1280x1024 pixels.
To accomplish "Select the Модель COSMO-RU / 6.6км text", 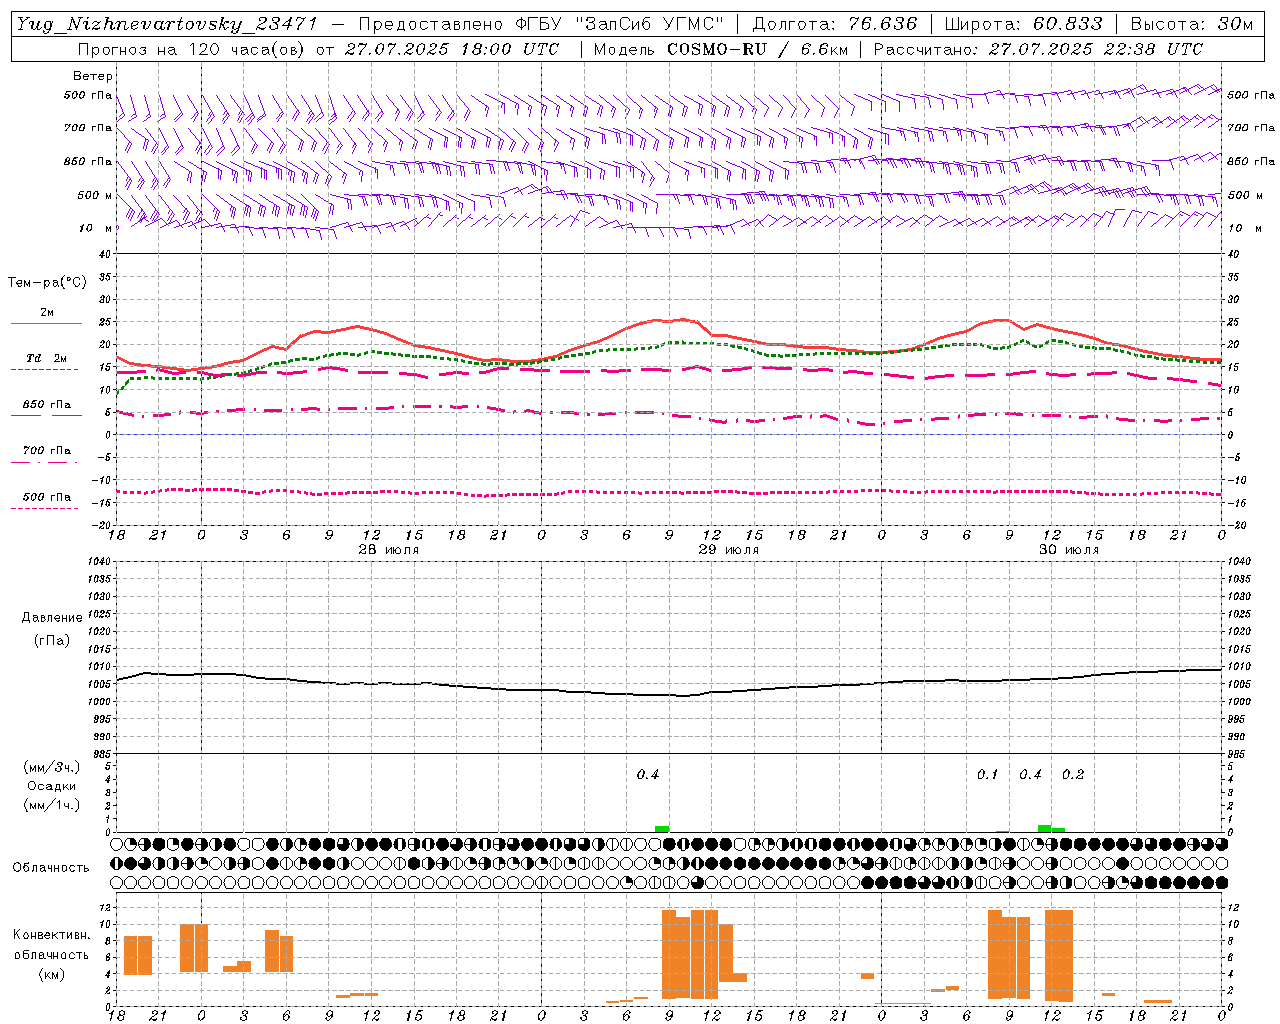I will pyautogui.click(x=720, y=49).
